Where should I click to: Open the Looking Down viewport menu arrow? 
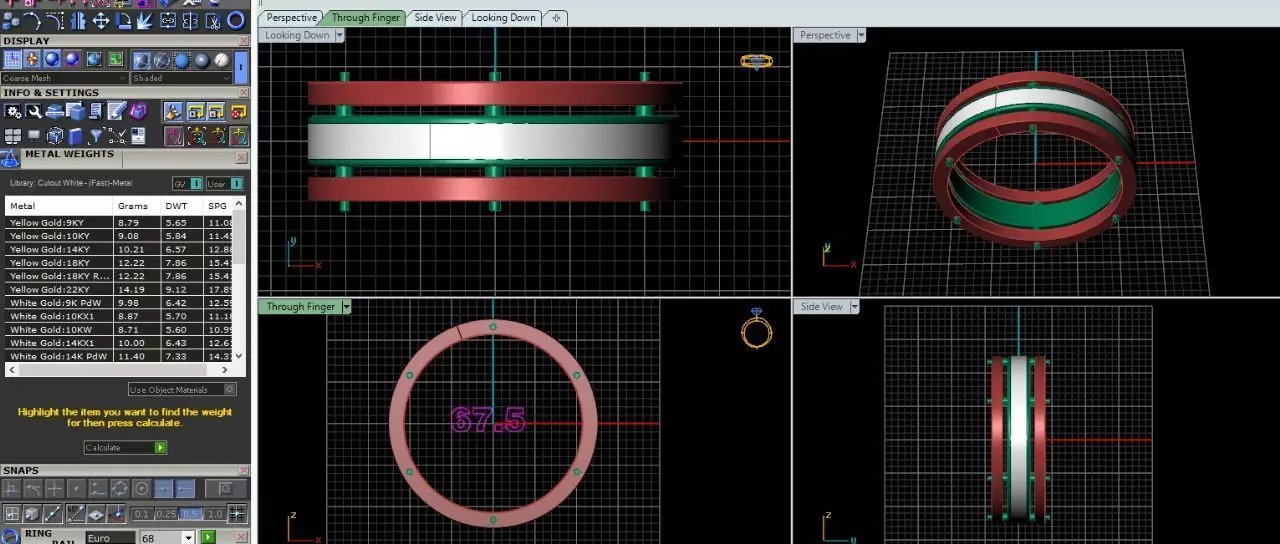click(x=340, y=35)
